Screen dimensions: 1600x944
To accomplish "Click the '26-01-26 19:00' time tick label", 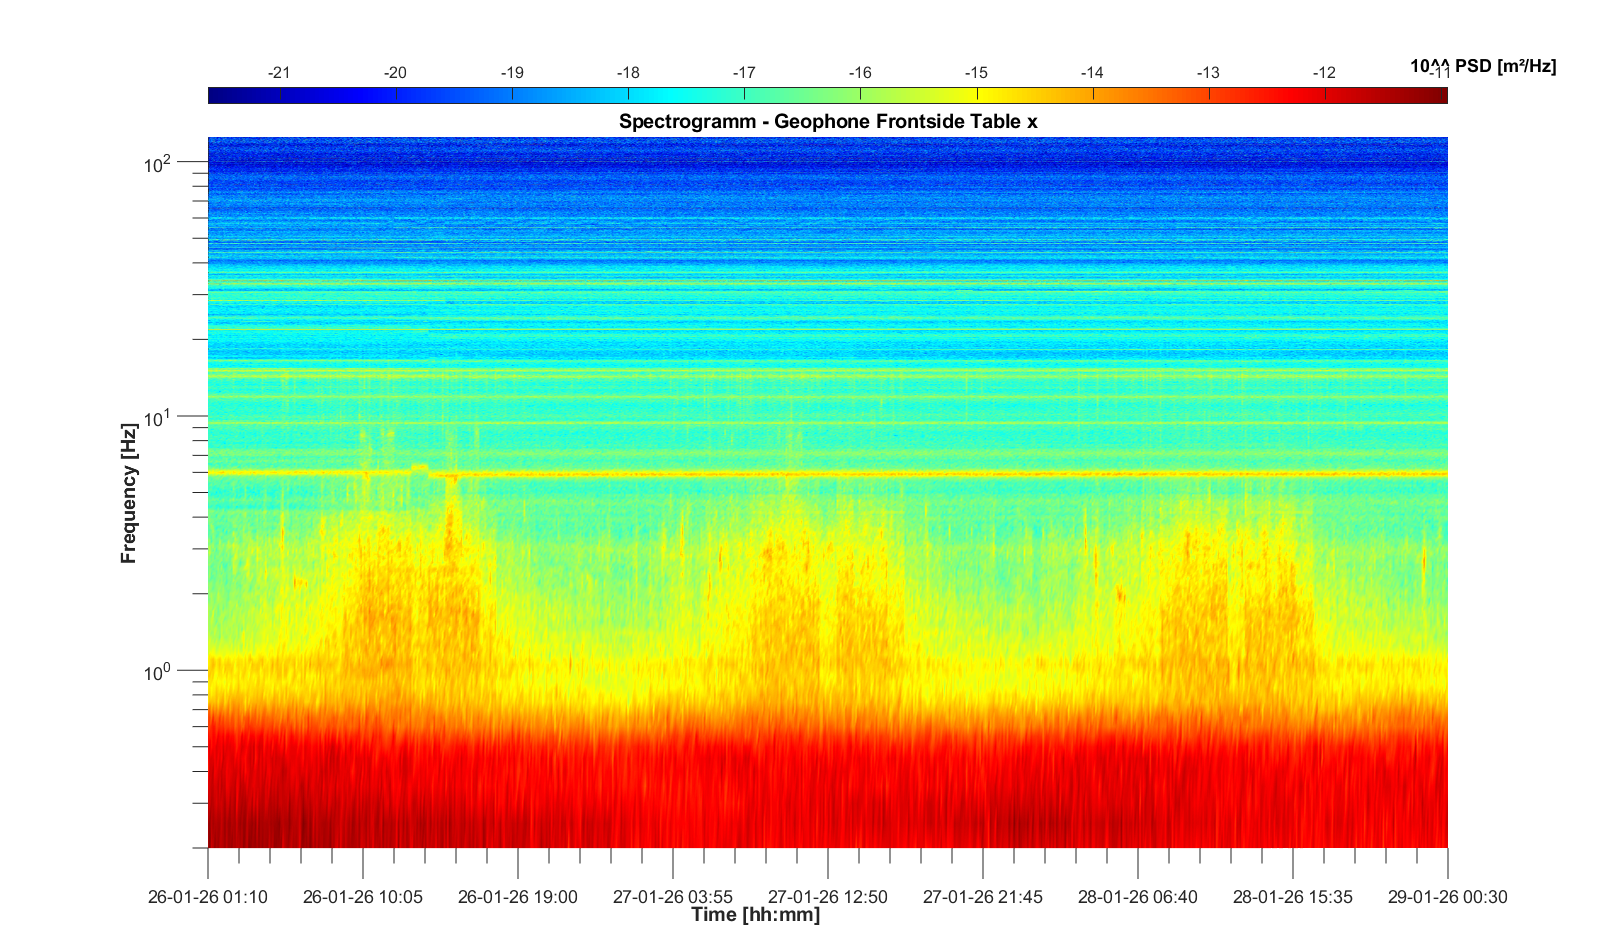I will pos(517,897).
